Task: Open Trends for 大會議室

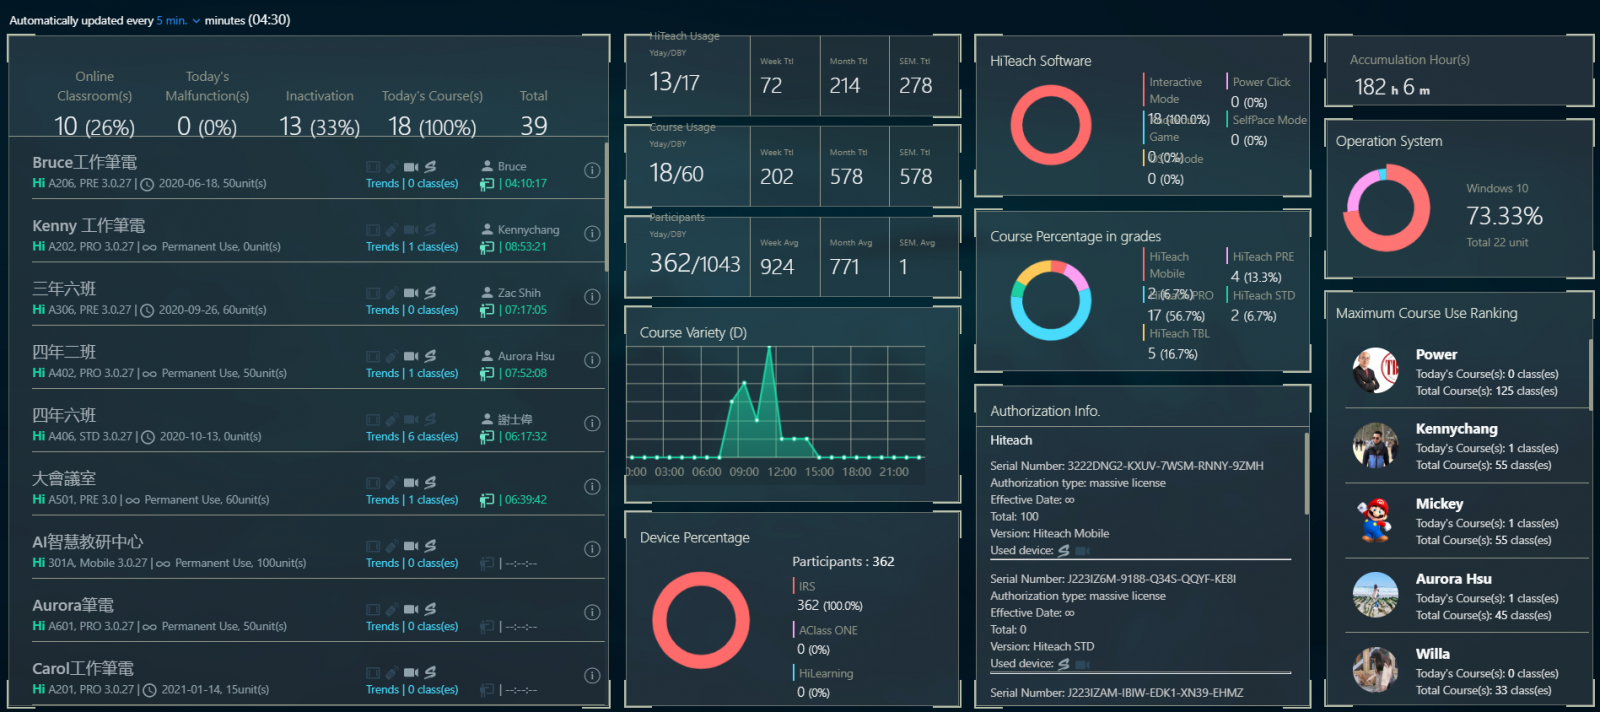Action: (x=382, y=500)
